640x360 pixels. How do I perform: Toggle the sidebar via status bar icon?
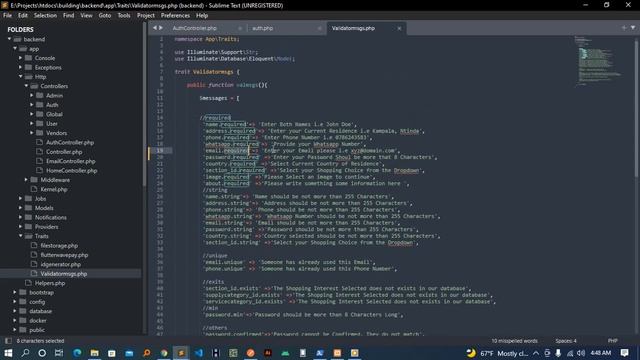pyautogui.click(x=8, y=341)
